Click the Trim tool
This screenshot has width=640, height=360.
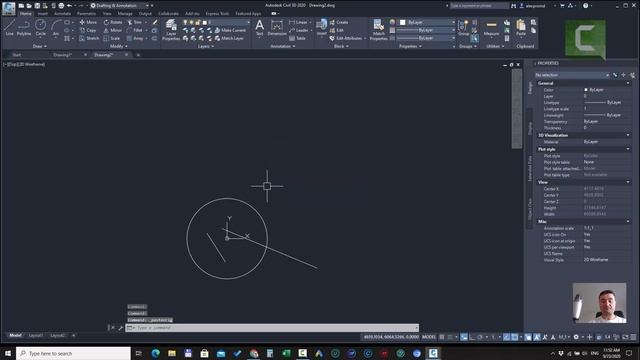135,22
